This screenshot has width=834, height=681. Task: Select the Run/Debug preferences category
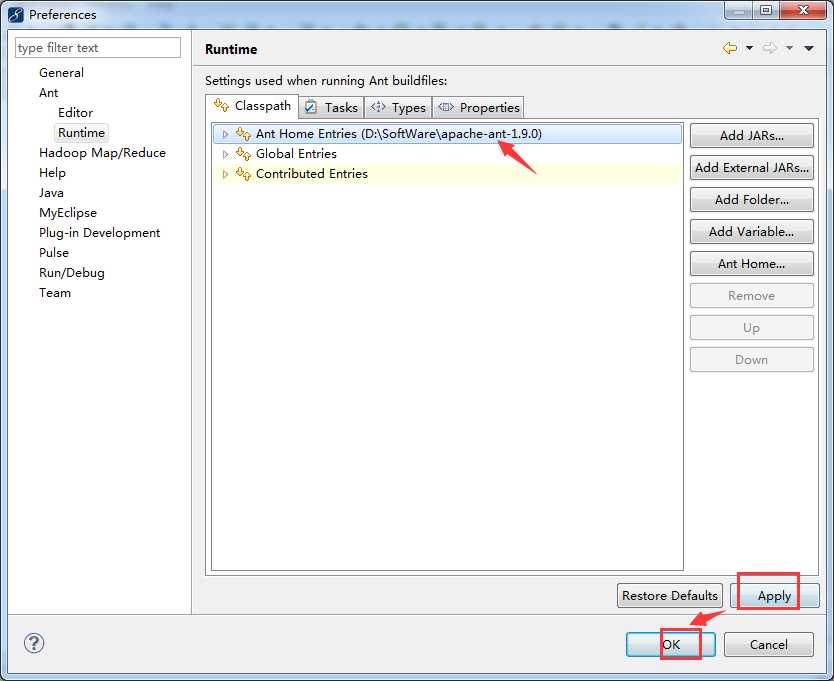click(x=71, y=273)
